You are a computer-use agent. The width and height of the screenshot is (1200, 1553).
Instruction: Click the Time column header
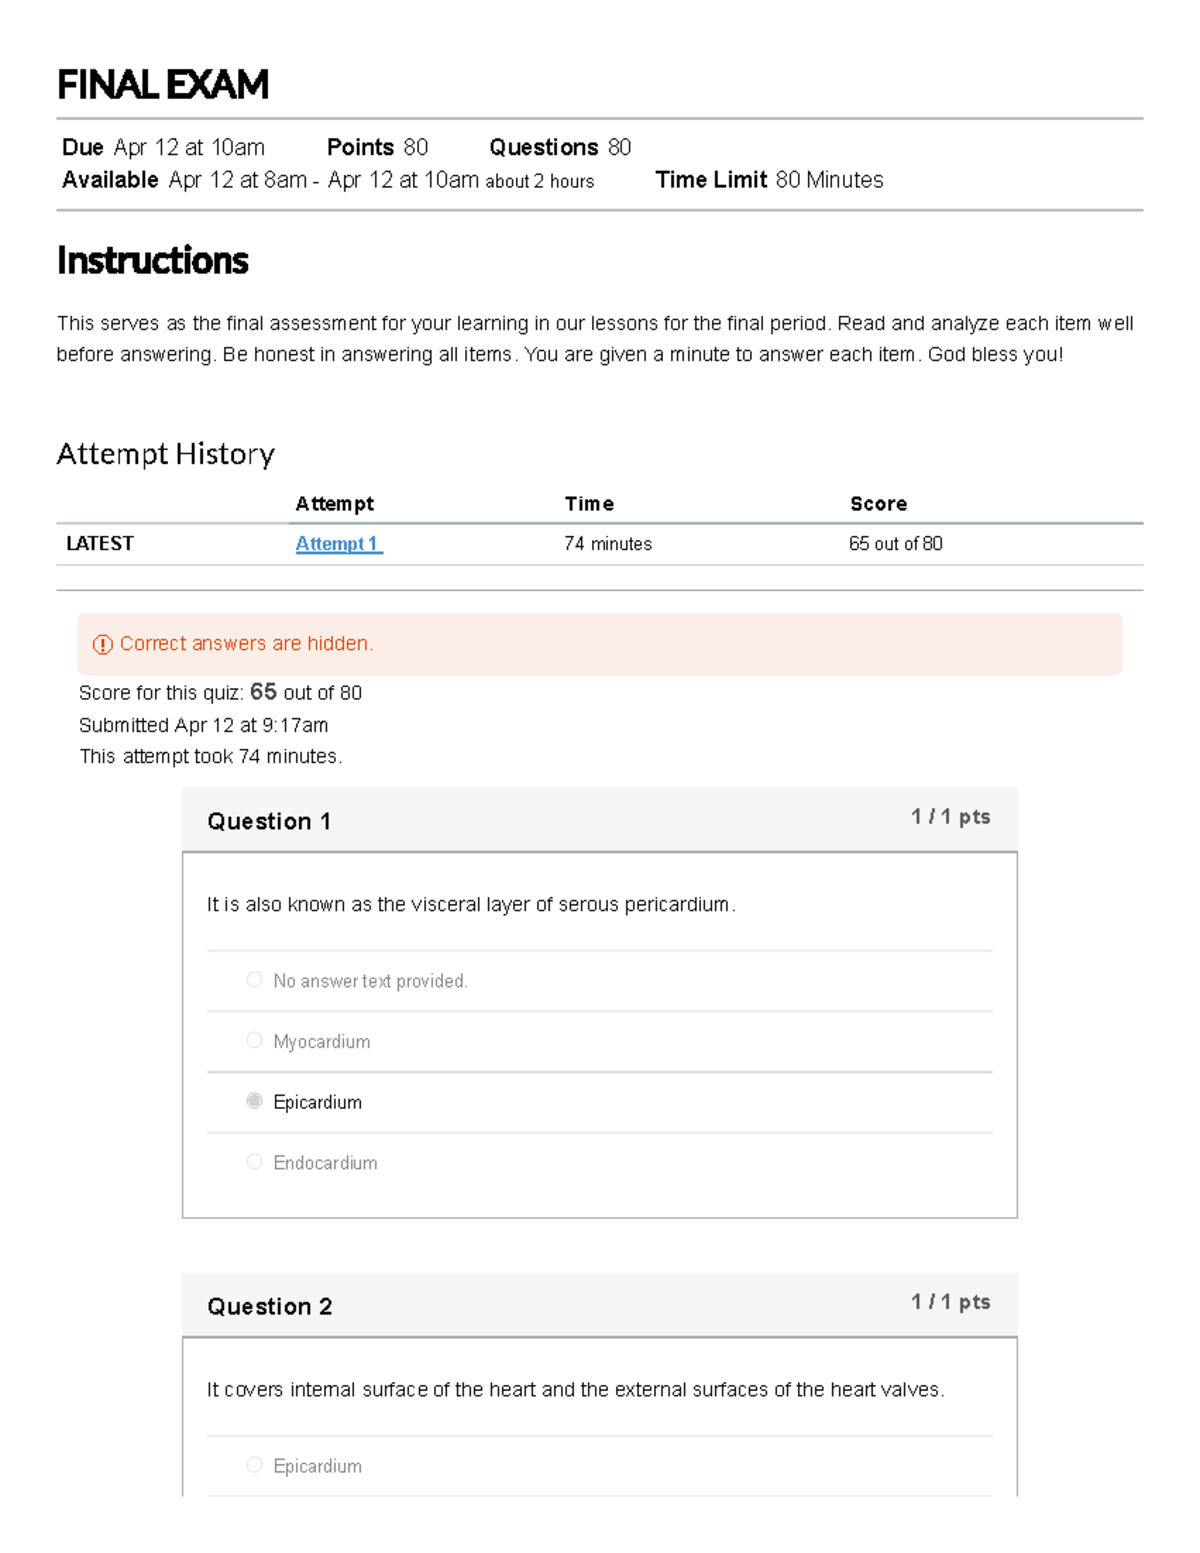coord(589,504)
